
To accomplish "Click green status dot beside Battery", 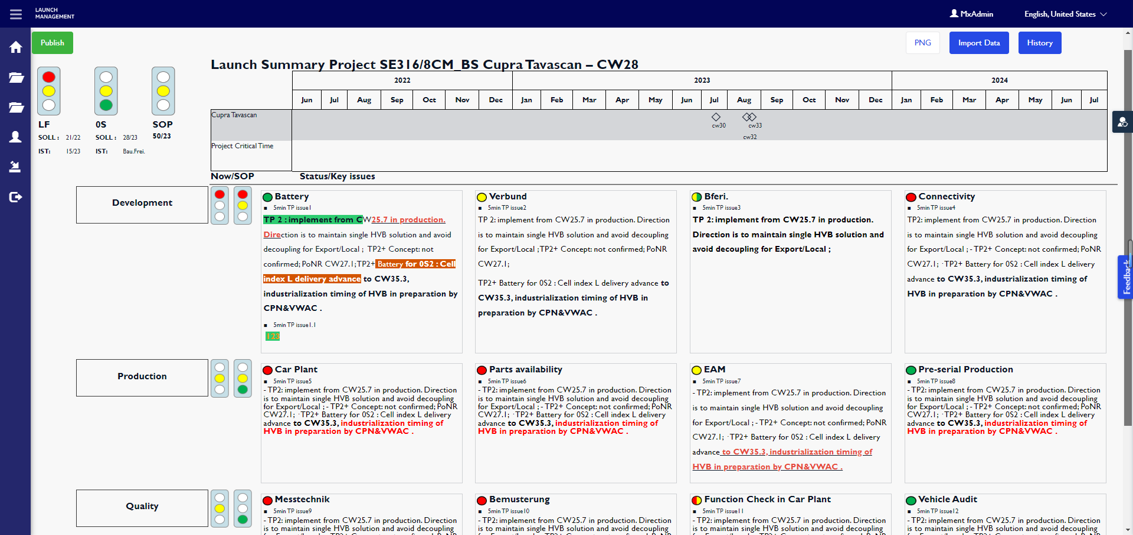I will click(x=267, y=197).
